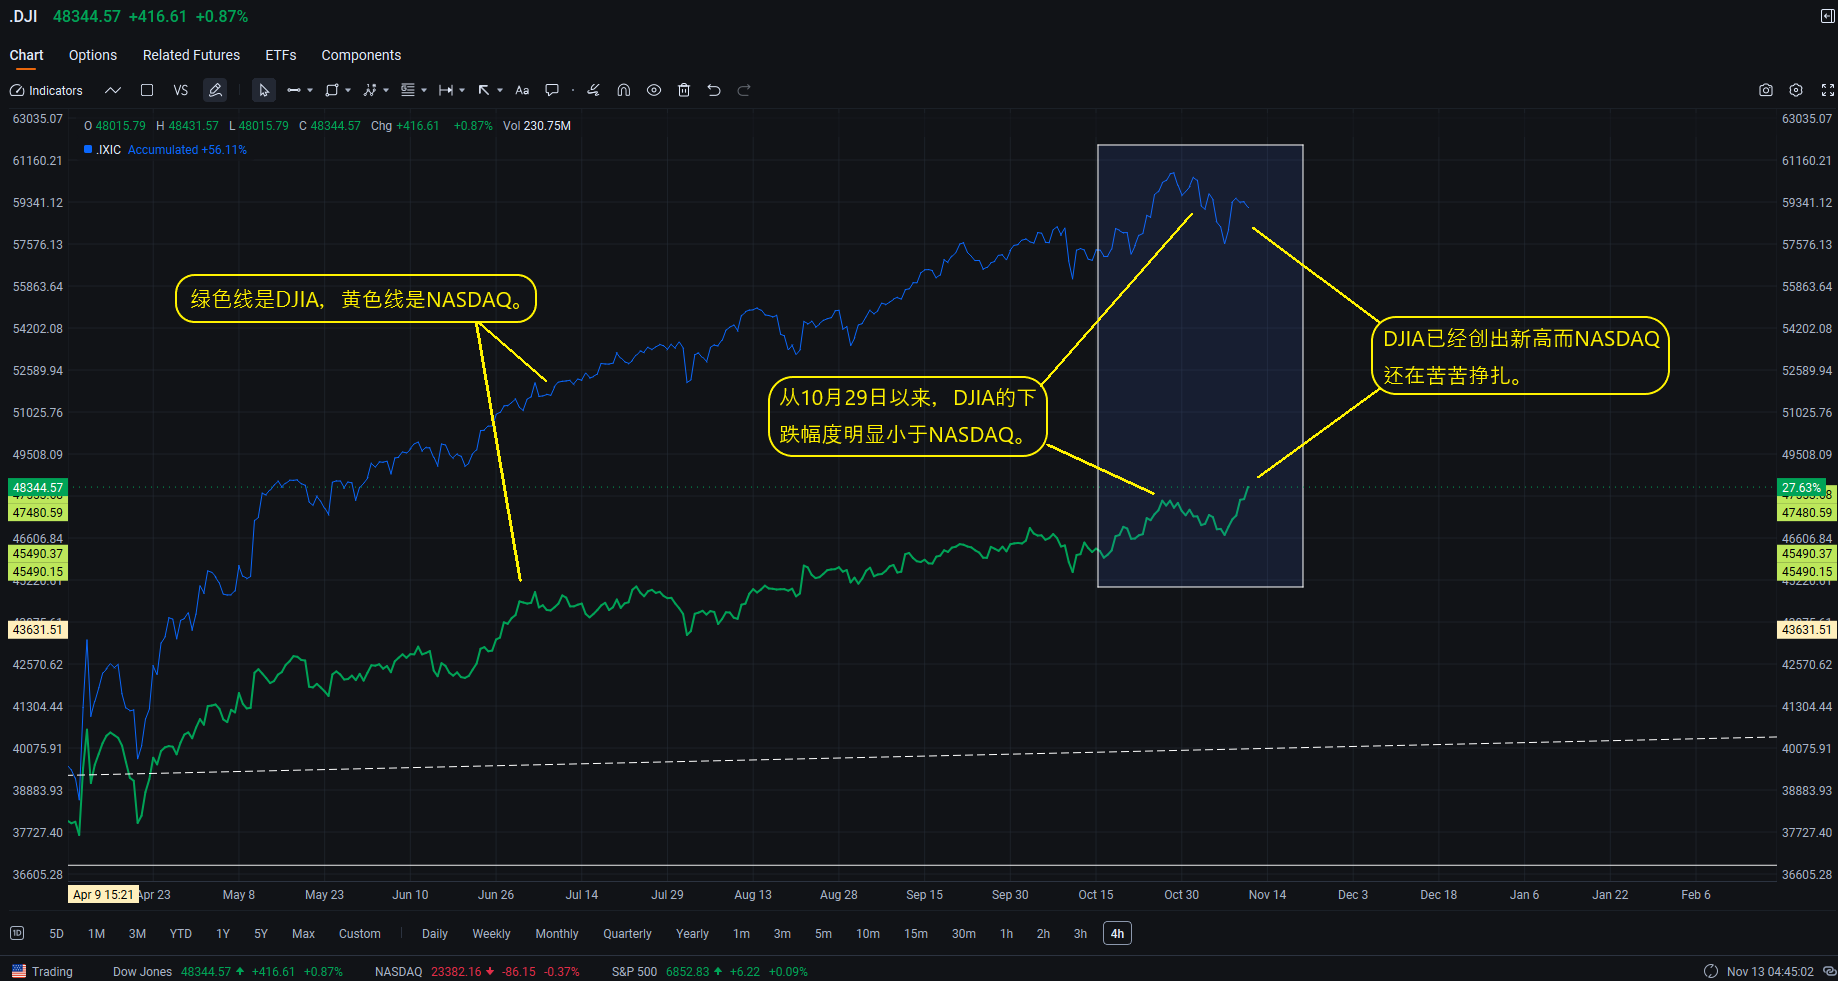Expand the shapes tool dropdown arrow
The height and width of the screenshot is (981, 1838).
348,90
